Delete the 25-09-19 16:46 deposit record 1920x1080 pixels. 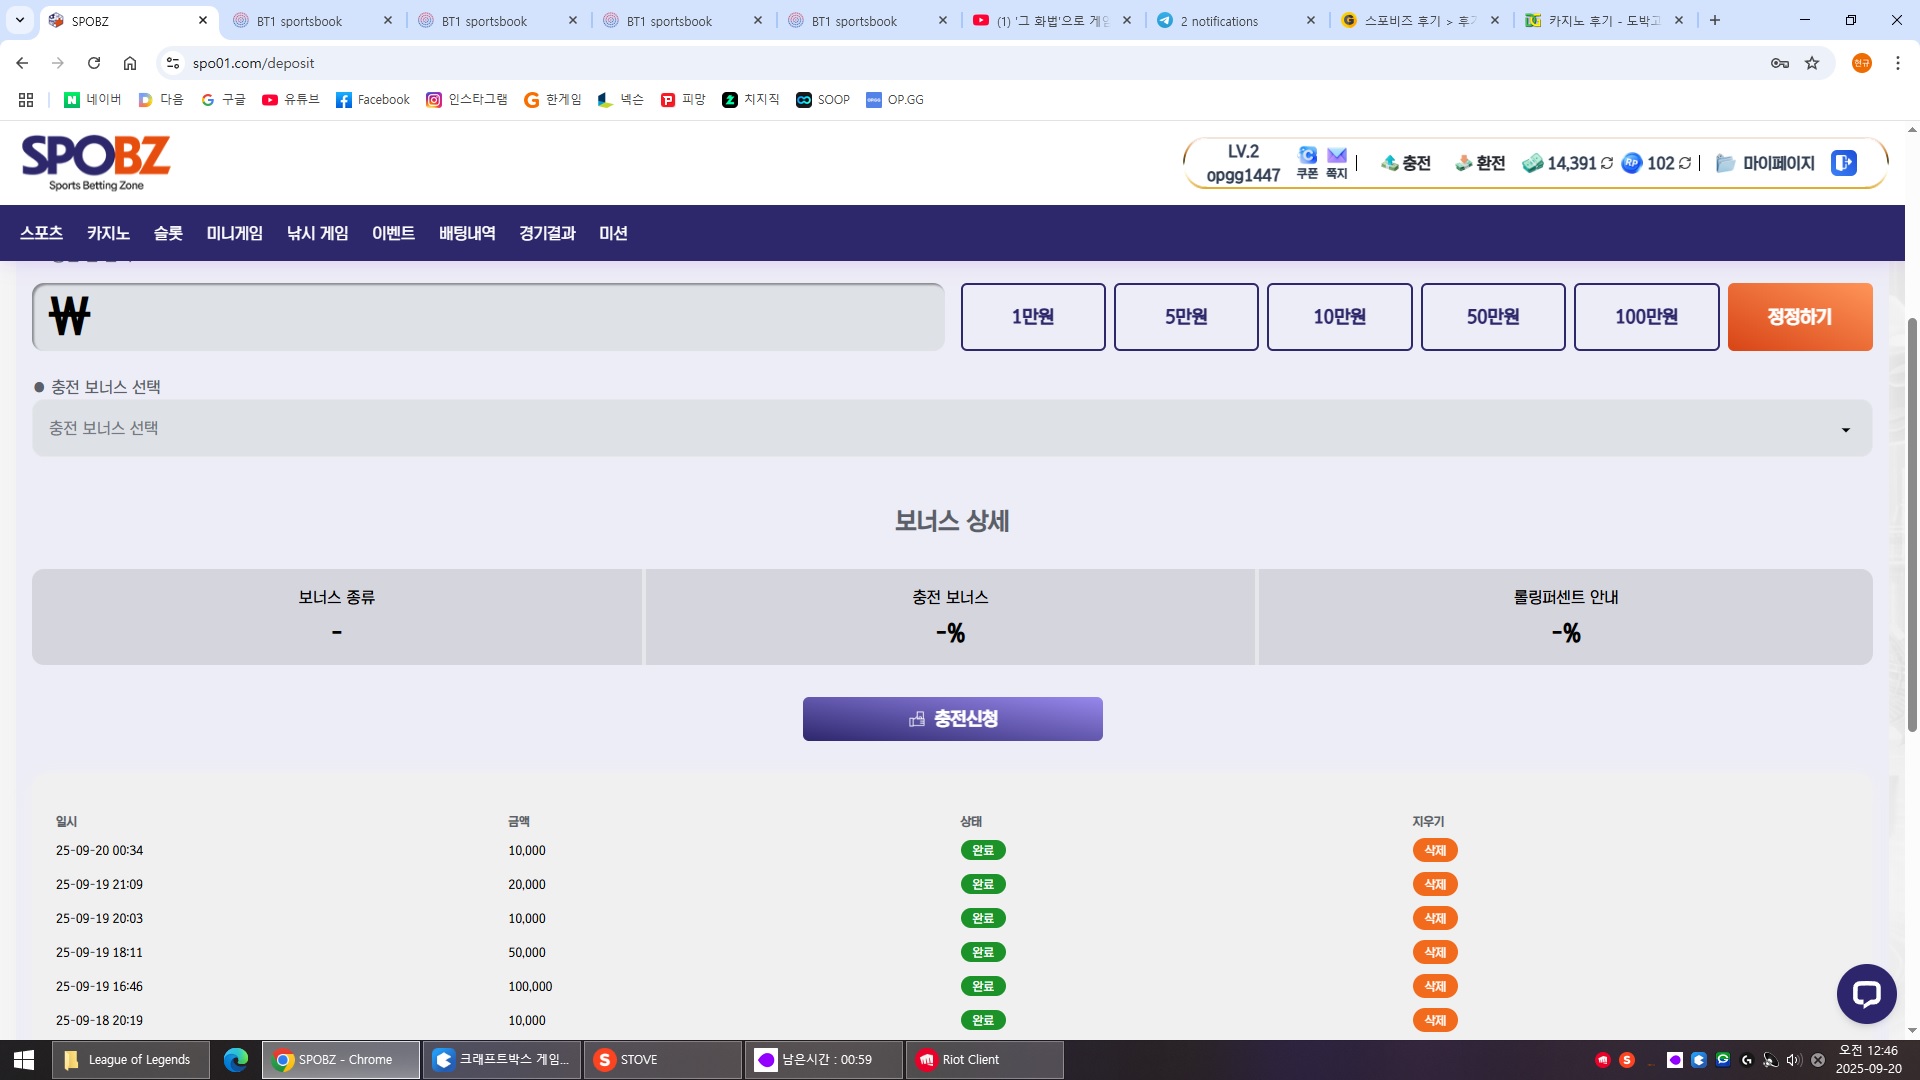[x=1435, y=986]
